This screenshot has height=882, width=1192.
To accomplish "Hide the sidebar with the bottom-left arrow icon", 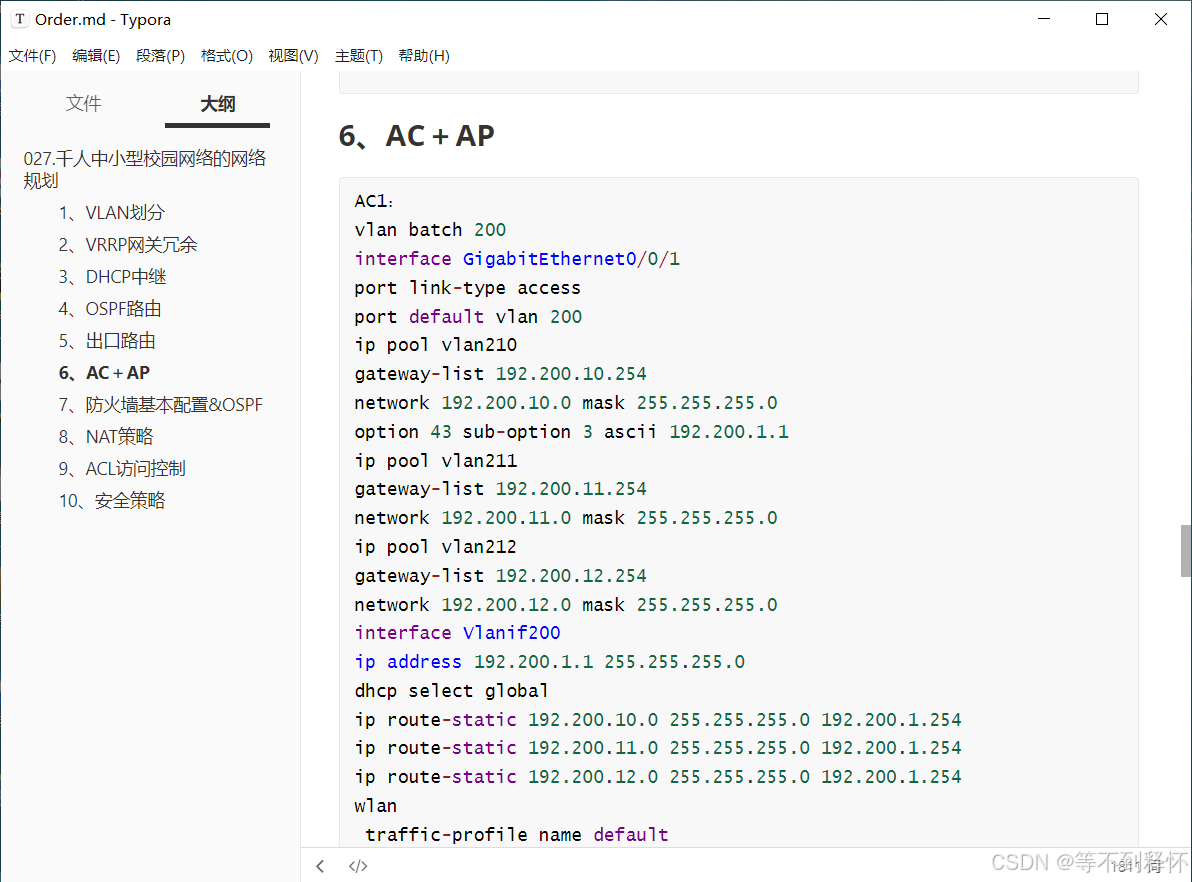I will click(x=320, y=866).
